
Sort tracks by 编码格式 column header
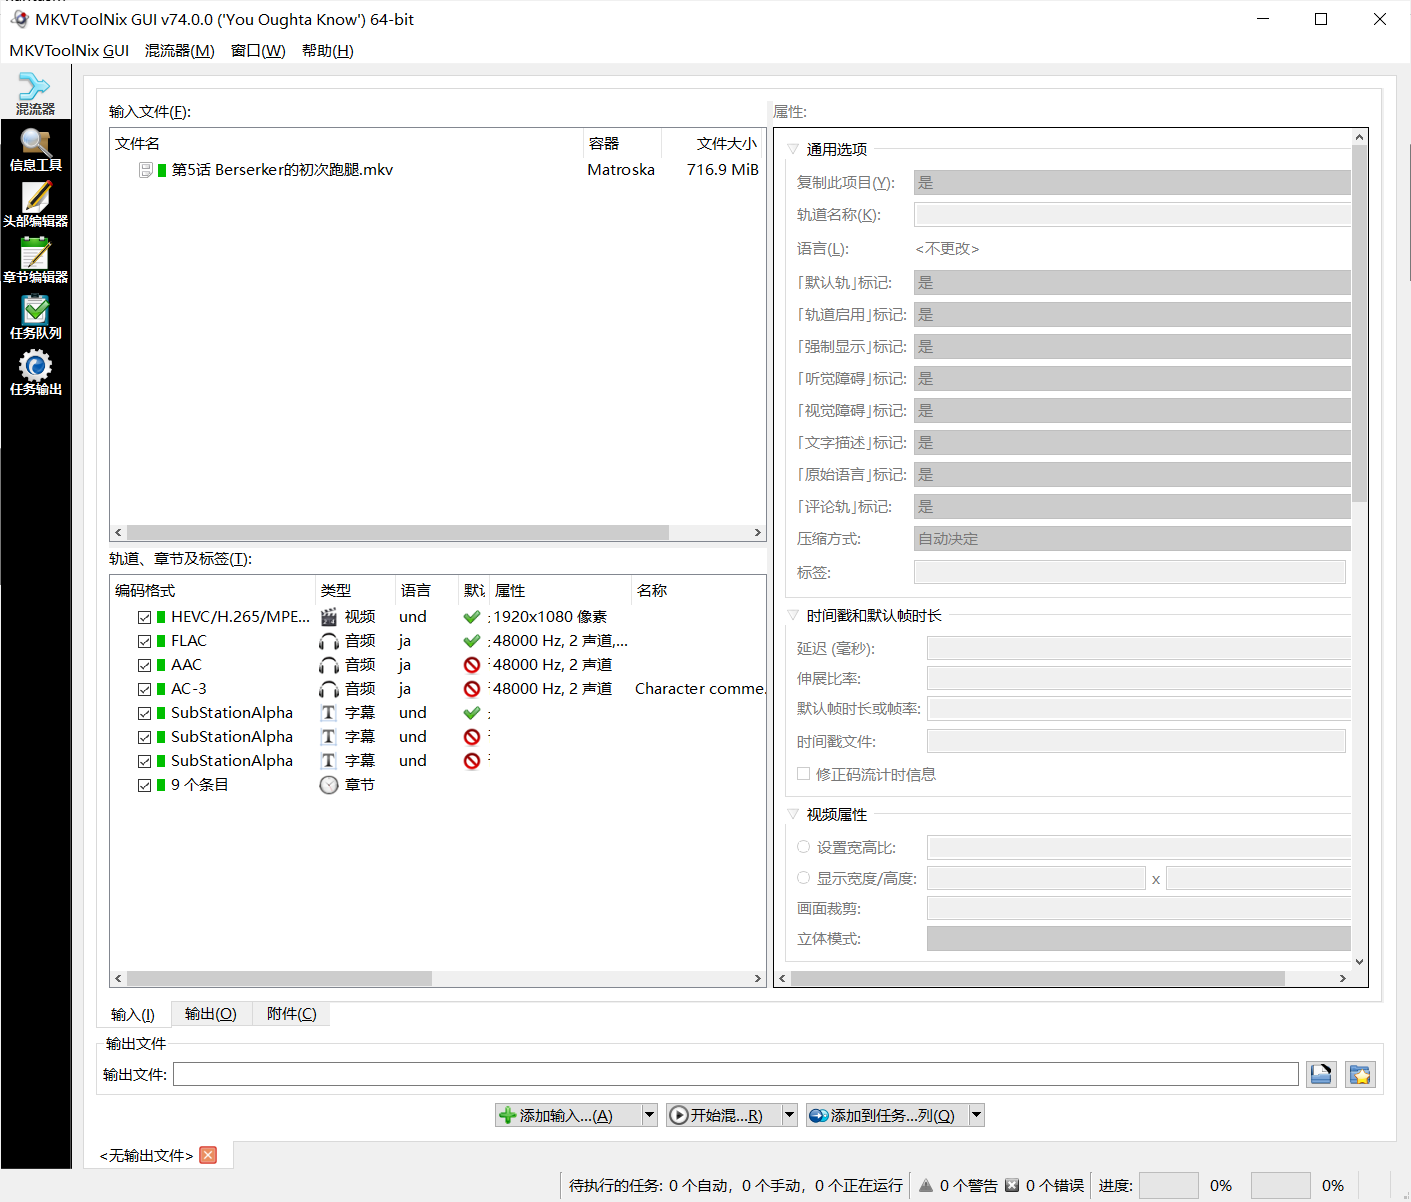[212, 591]
